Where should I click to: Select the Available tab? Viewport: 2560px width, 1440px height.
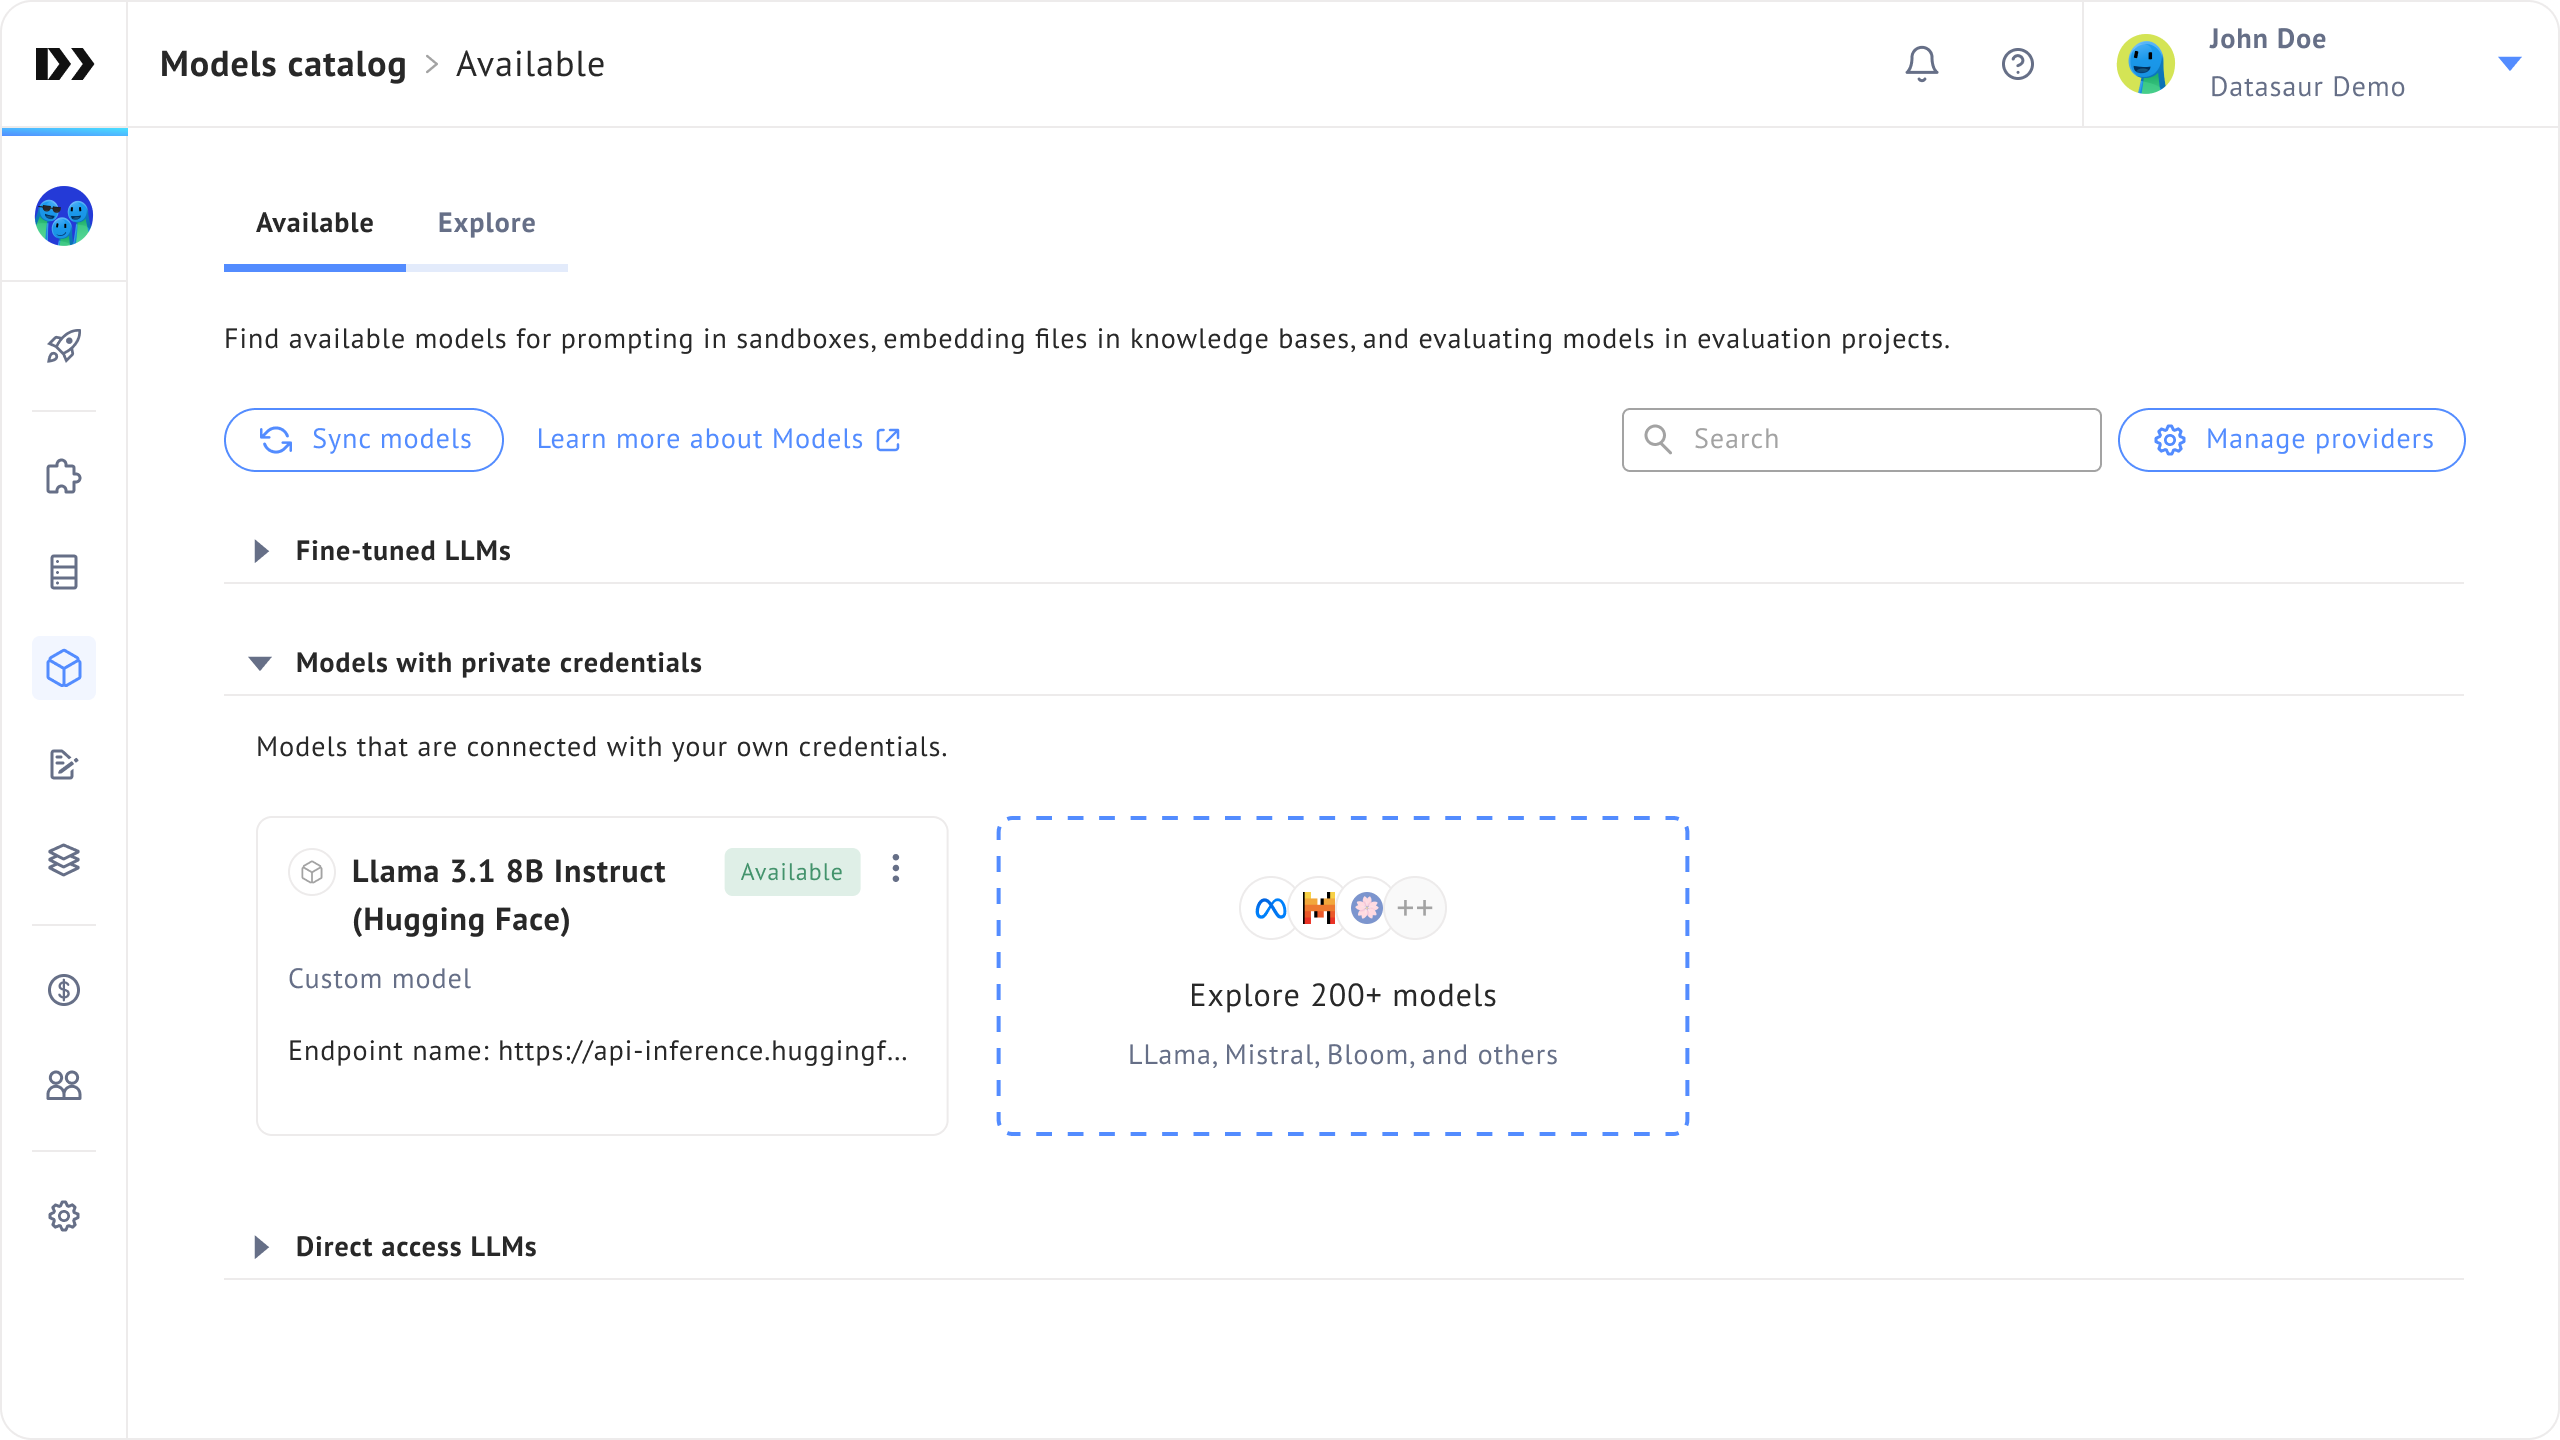314,223
